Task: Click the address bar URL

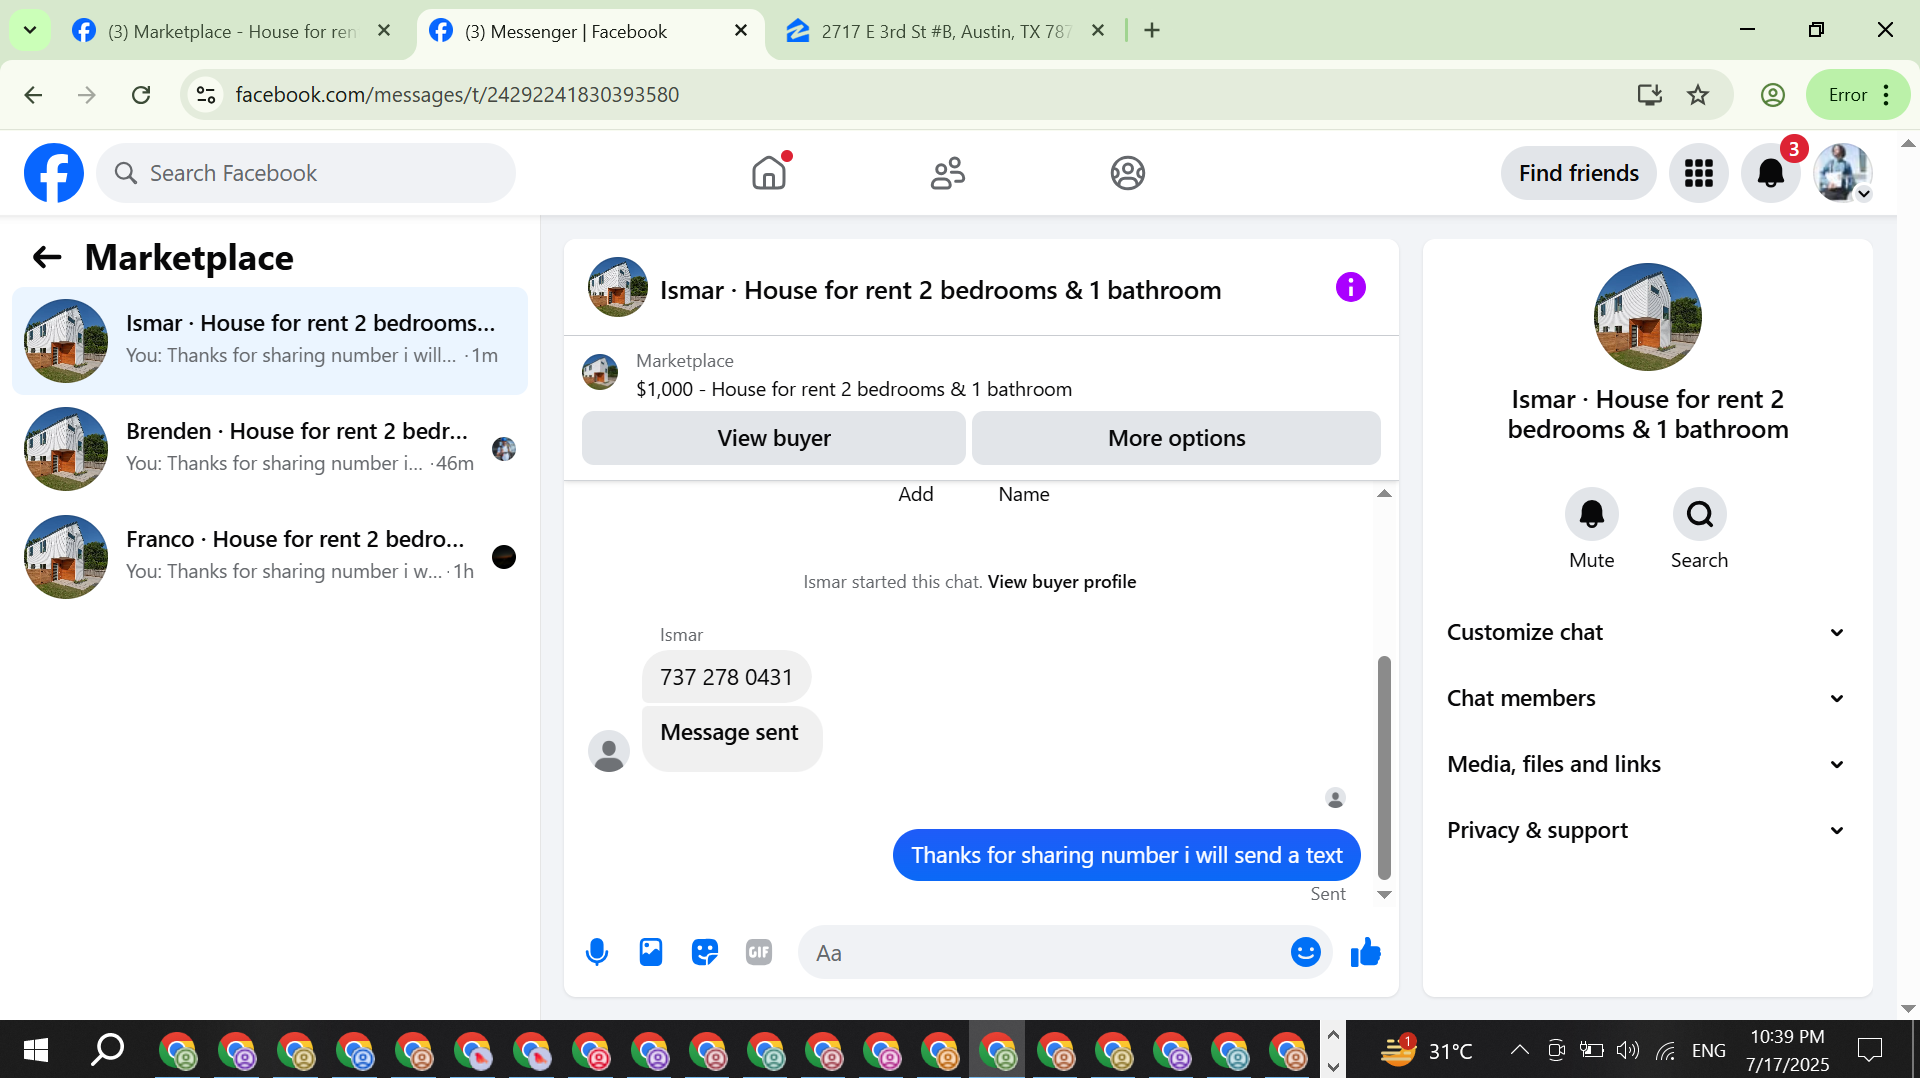Action: pos(457,95)
